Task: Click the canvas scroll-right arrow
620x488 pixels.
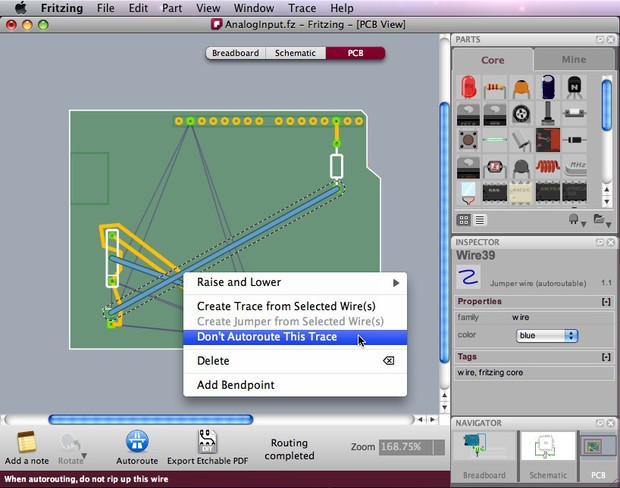Action: [x=432, y=419]
